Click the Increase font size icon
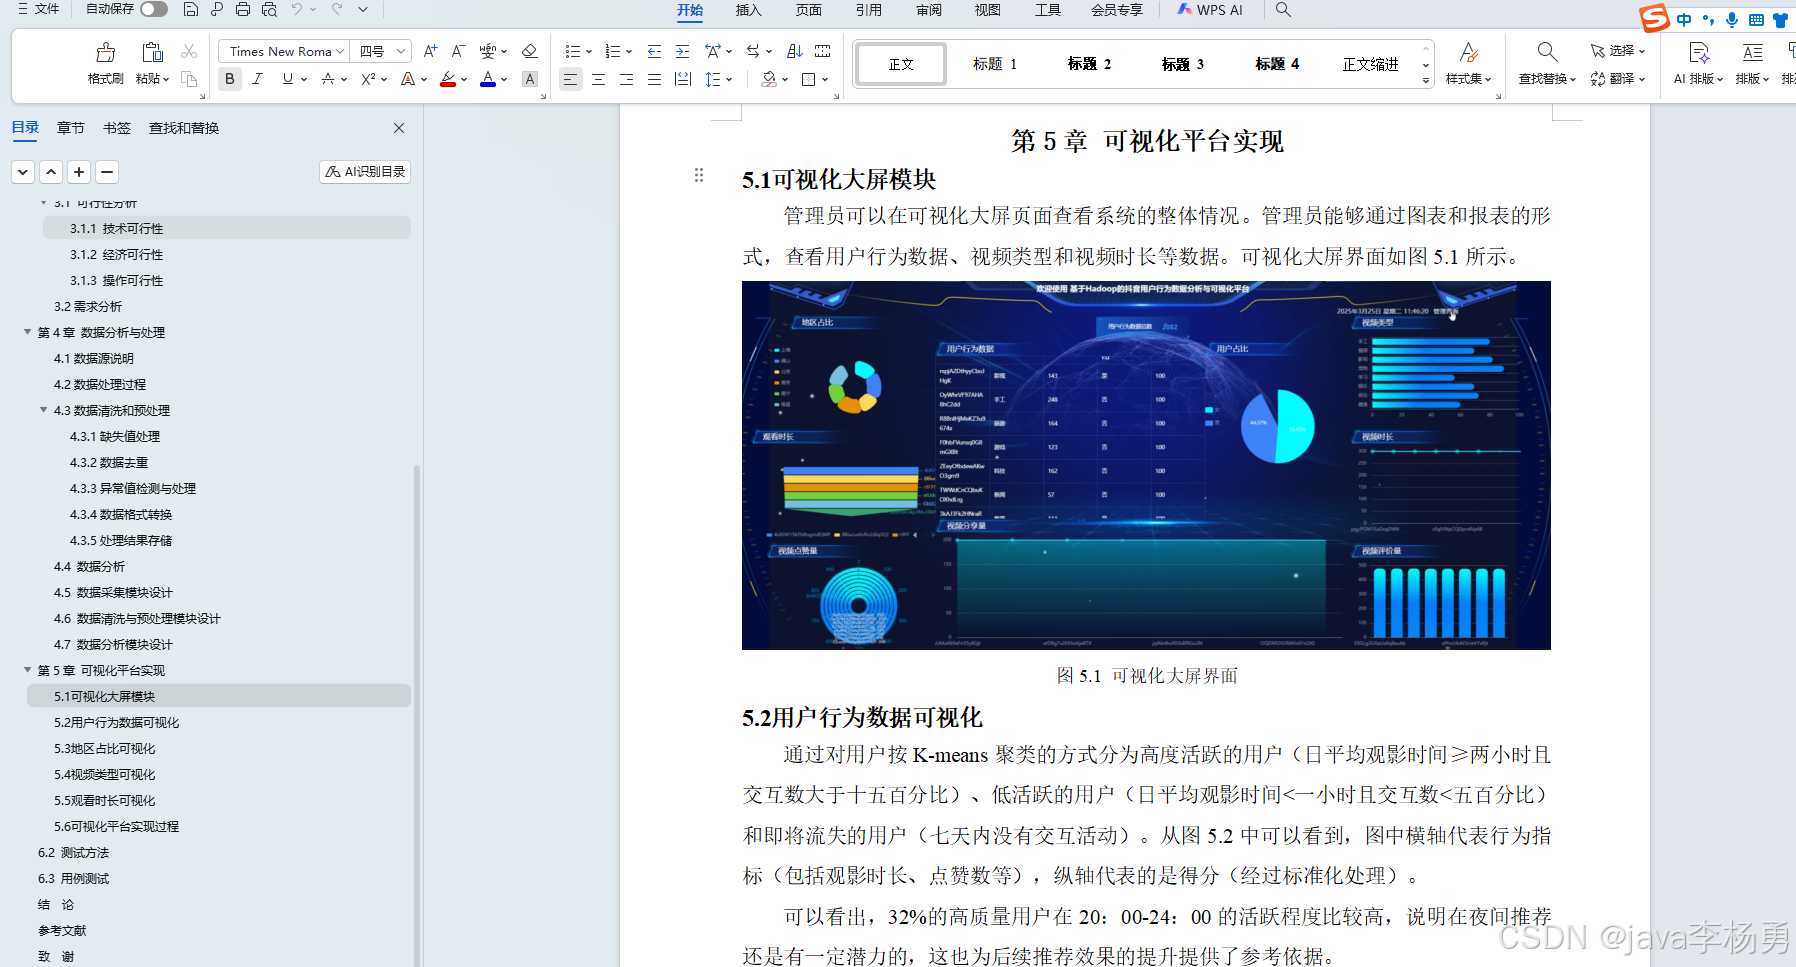Image resolution: width=1796 pixels, height=967 pixels. click(431, 51)
